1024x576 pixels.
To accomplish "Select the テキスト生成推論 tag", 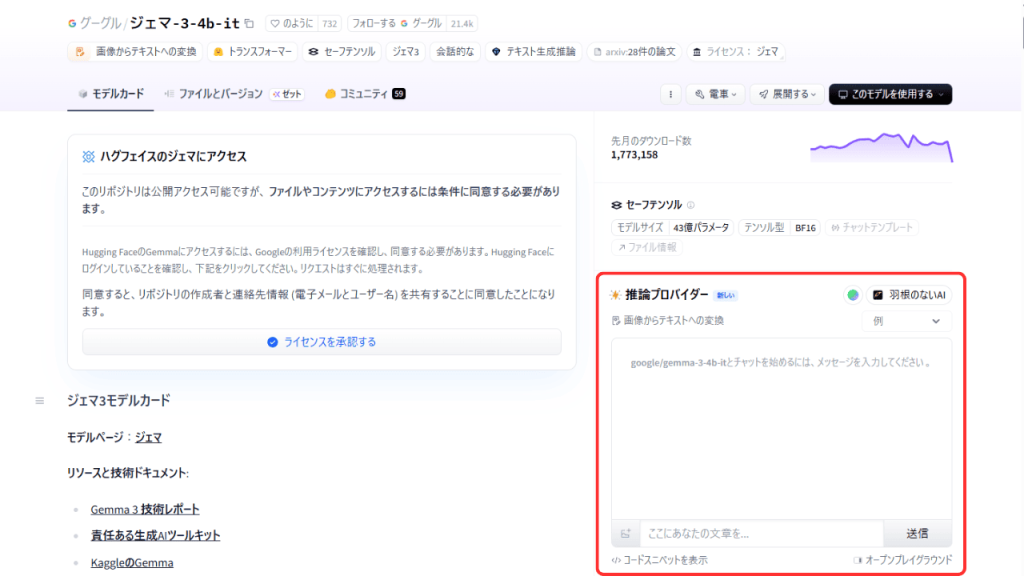I will [534, 52].
